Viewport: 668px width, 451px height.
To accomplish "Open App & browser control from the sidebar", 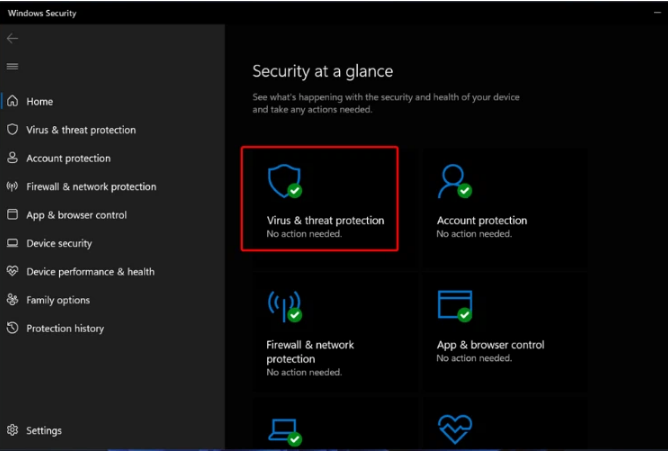I will click(77, 215).
